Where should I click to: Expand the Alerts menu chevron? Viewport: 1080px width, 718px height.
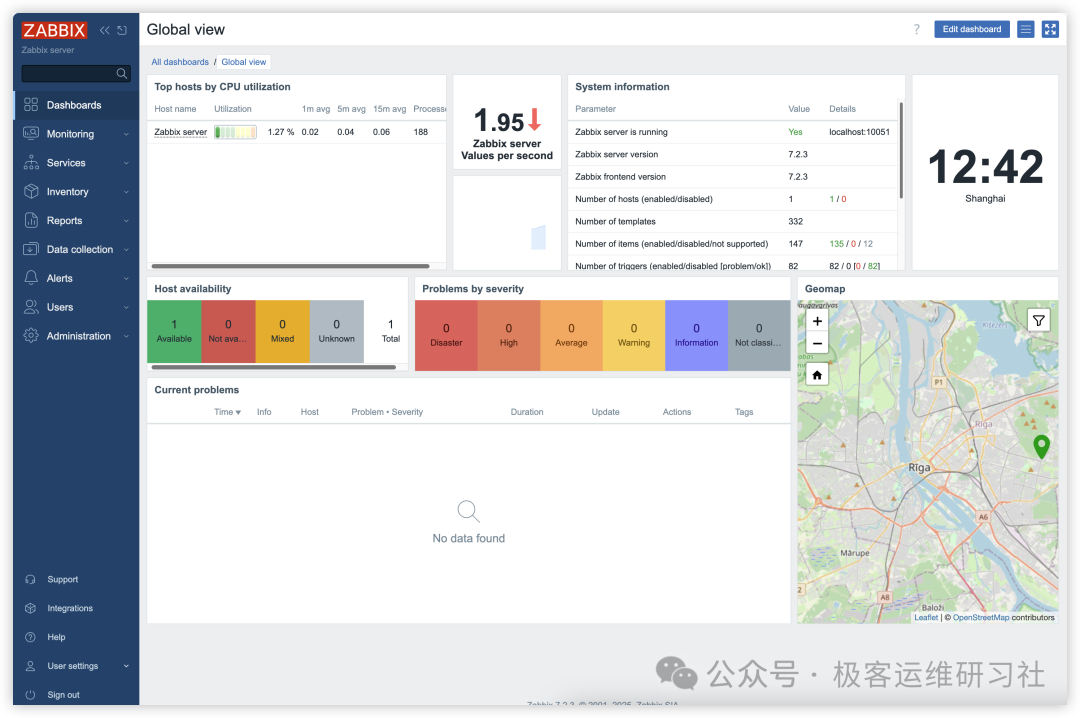click(126, 278)
